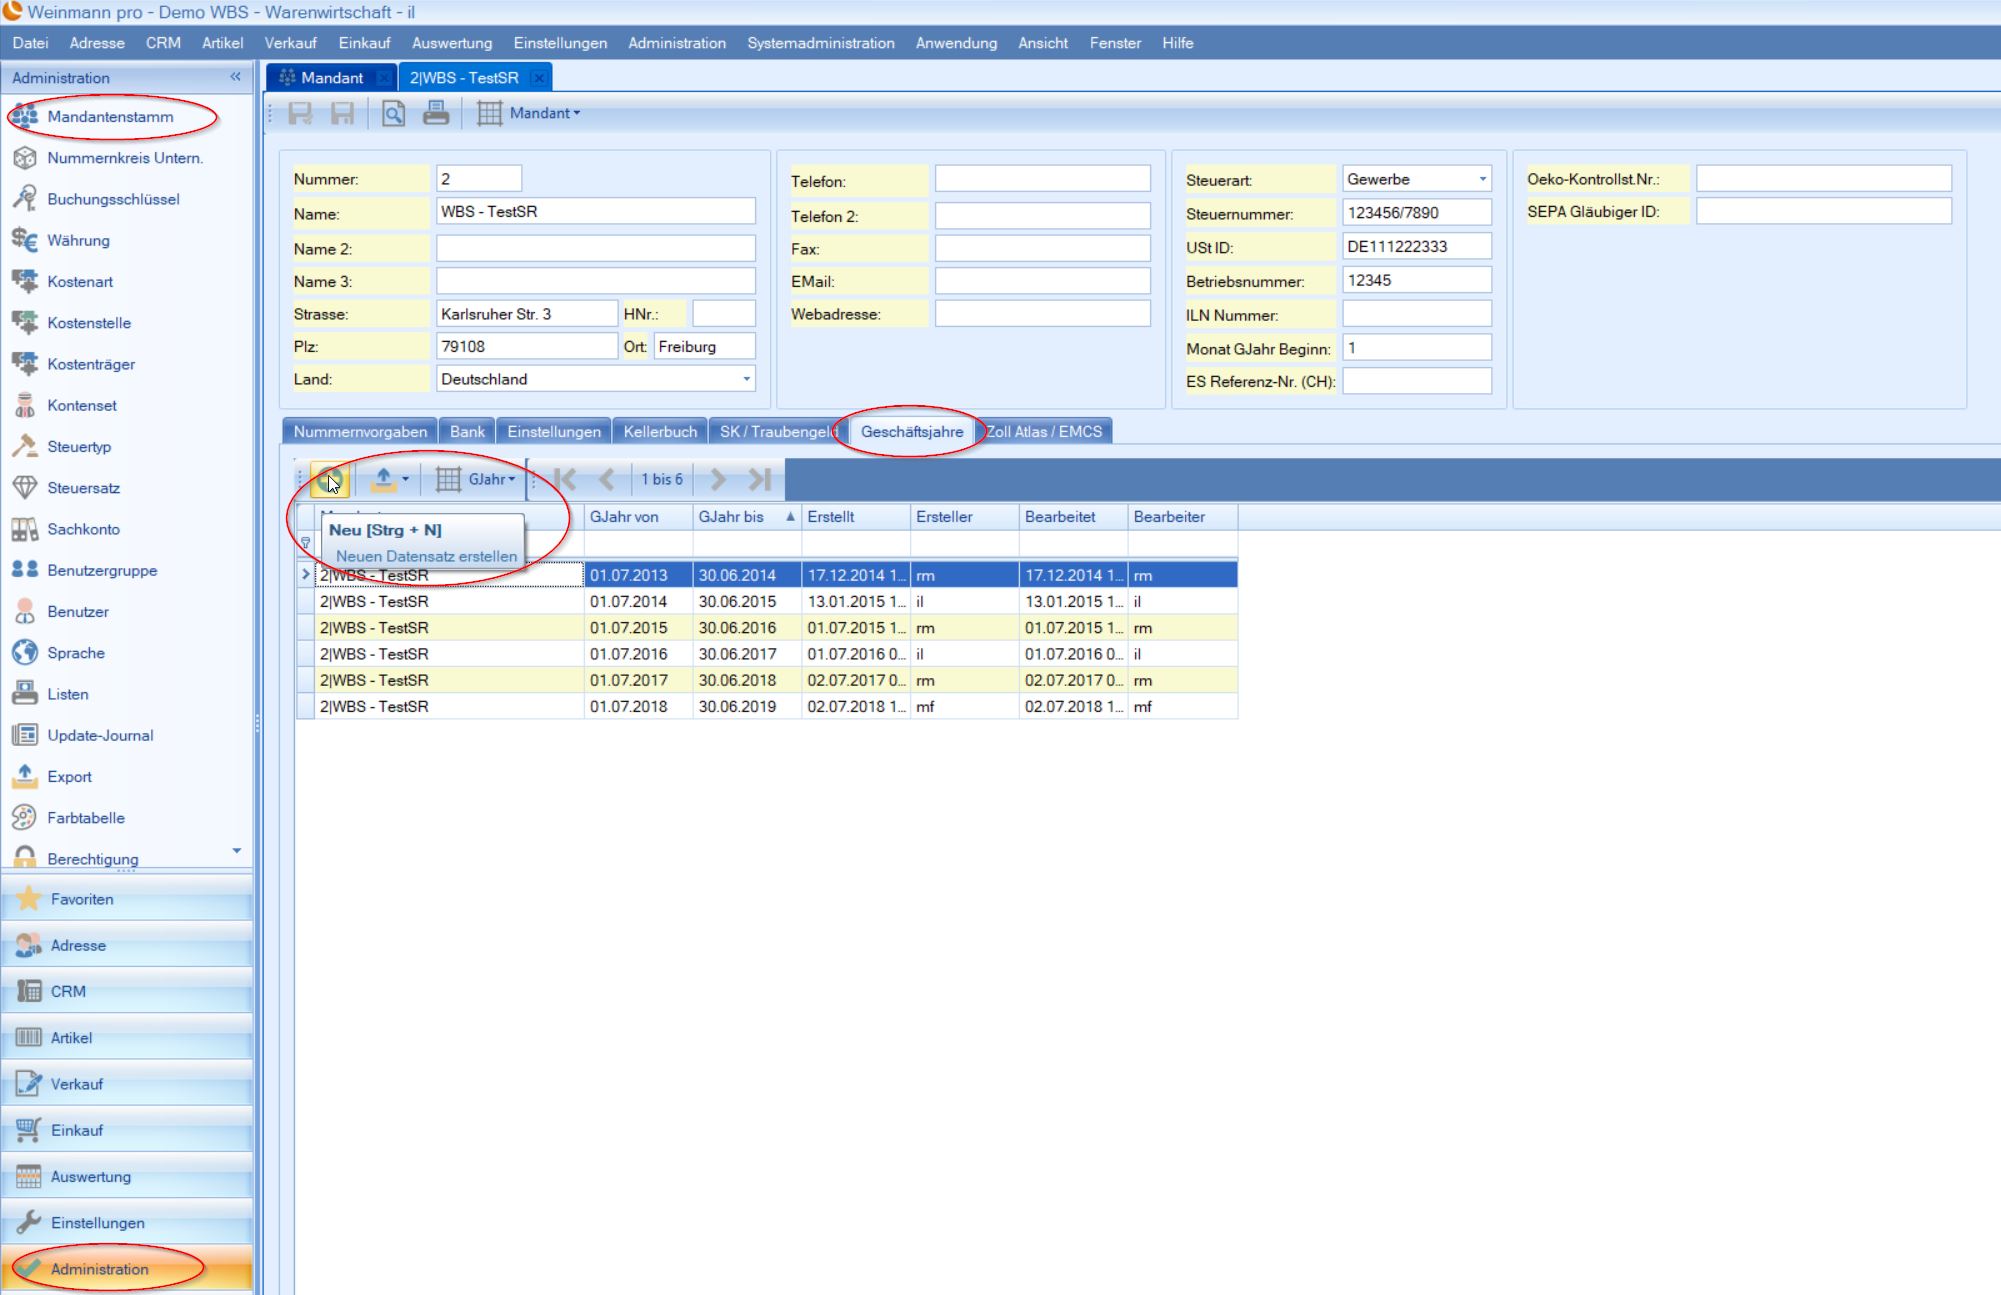This screenshot has height=1295, width=2001.
Task: Open the GJahr grid layout dropdown
Action: tap(477, 480)
